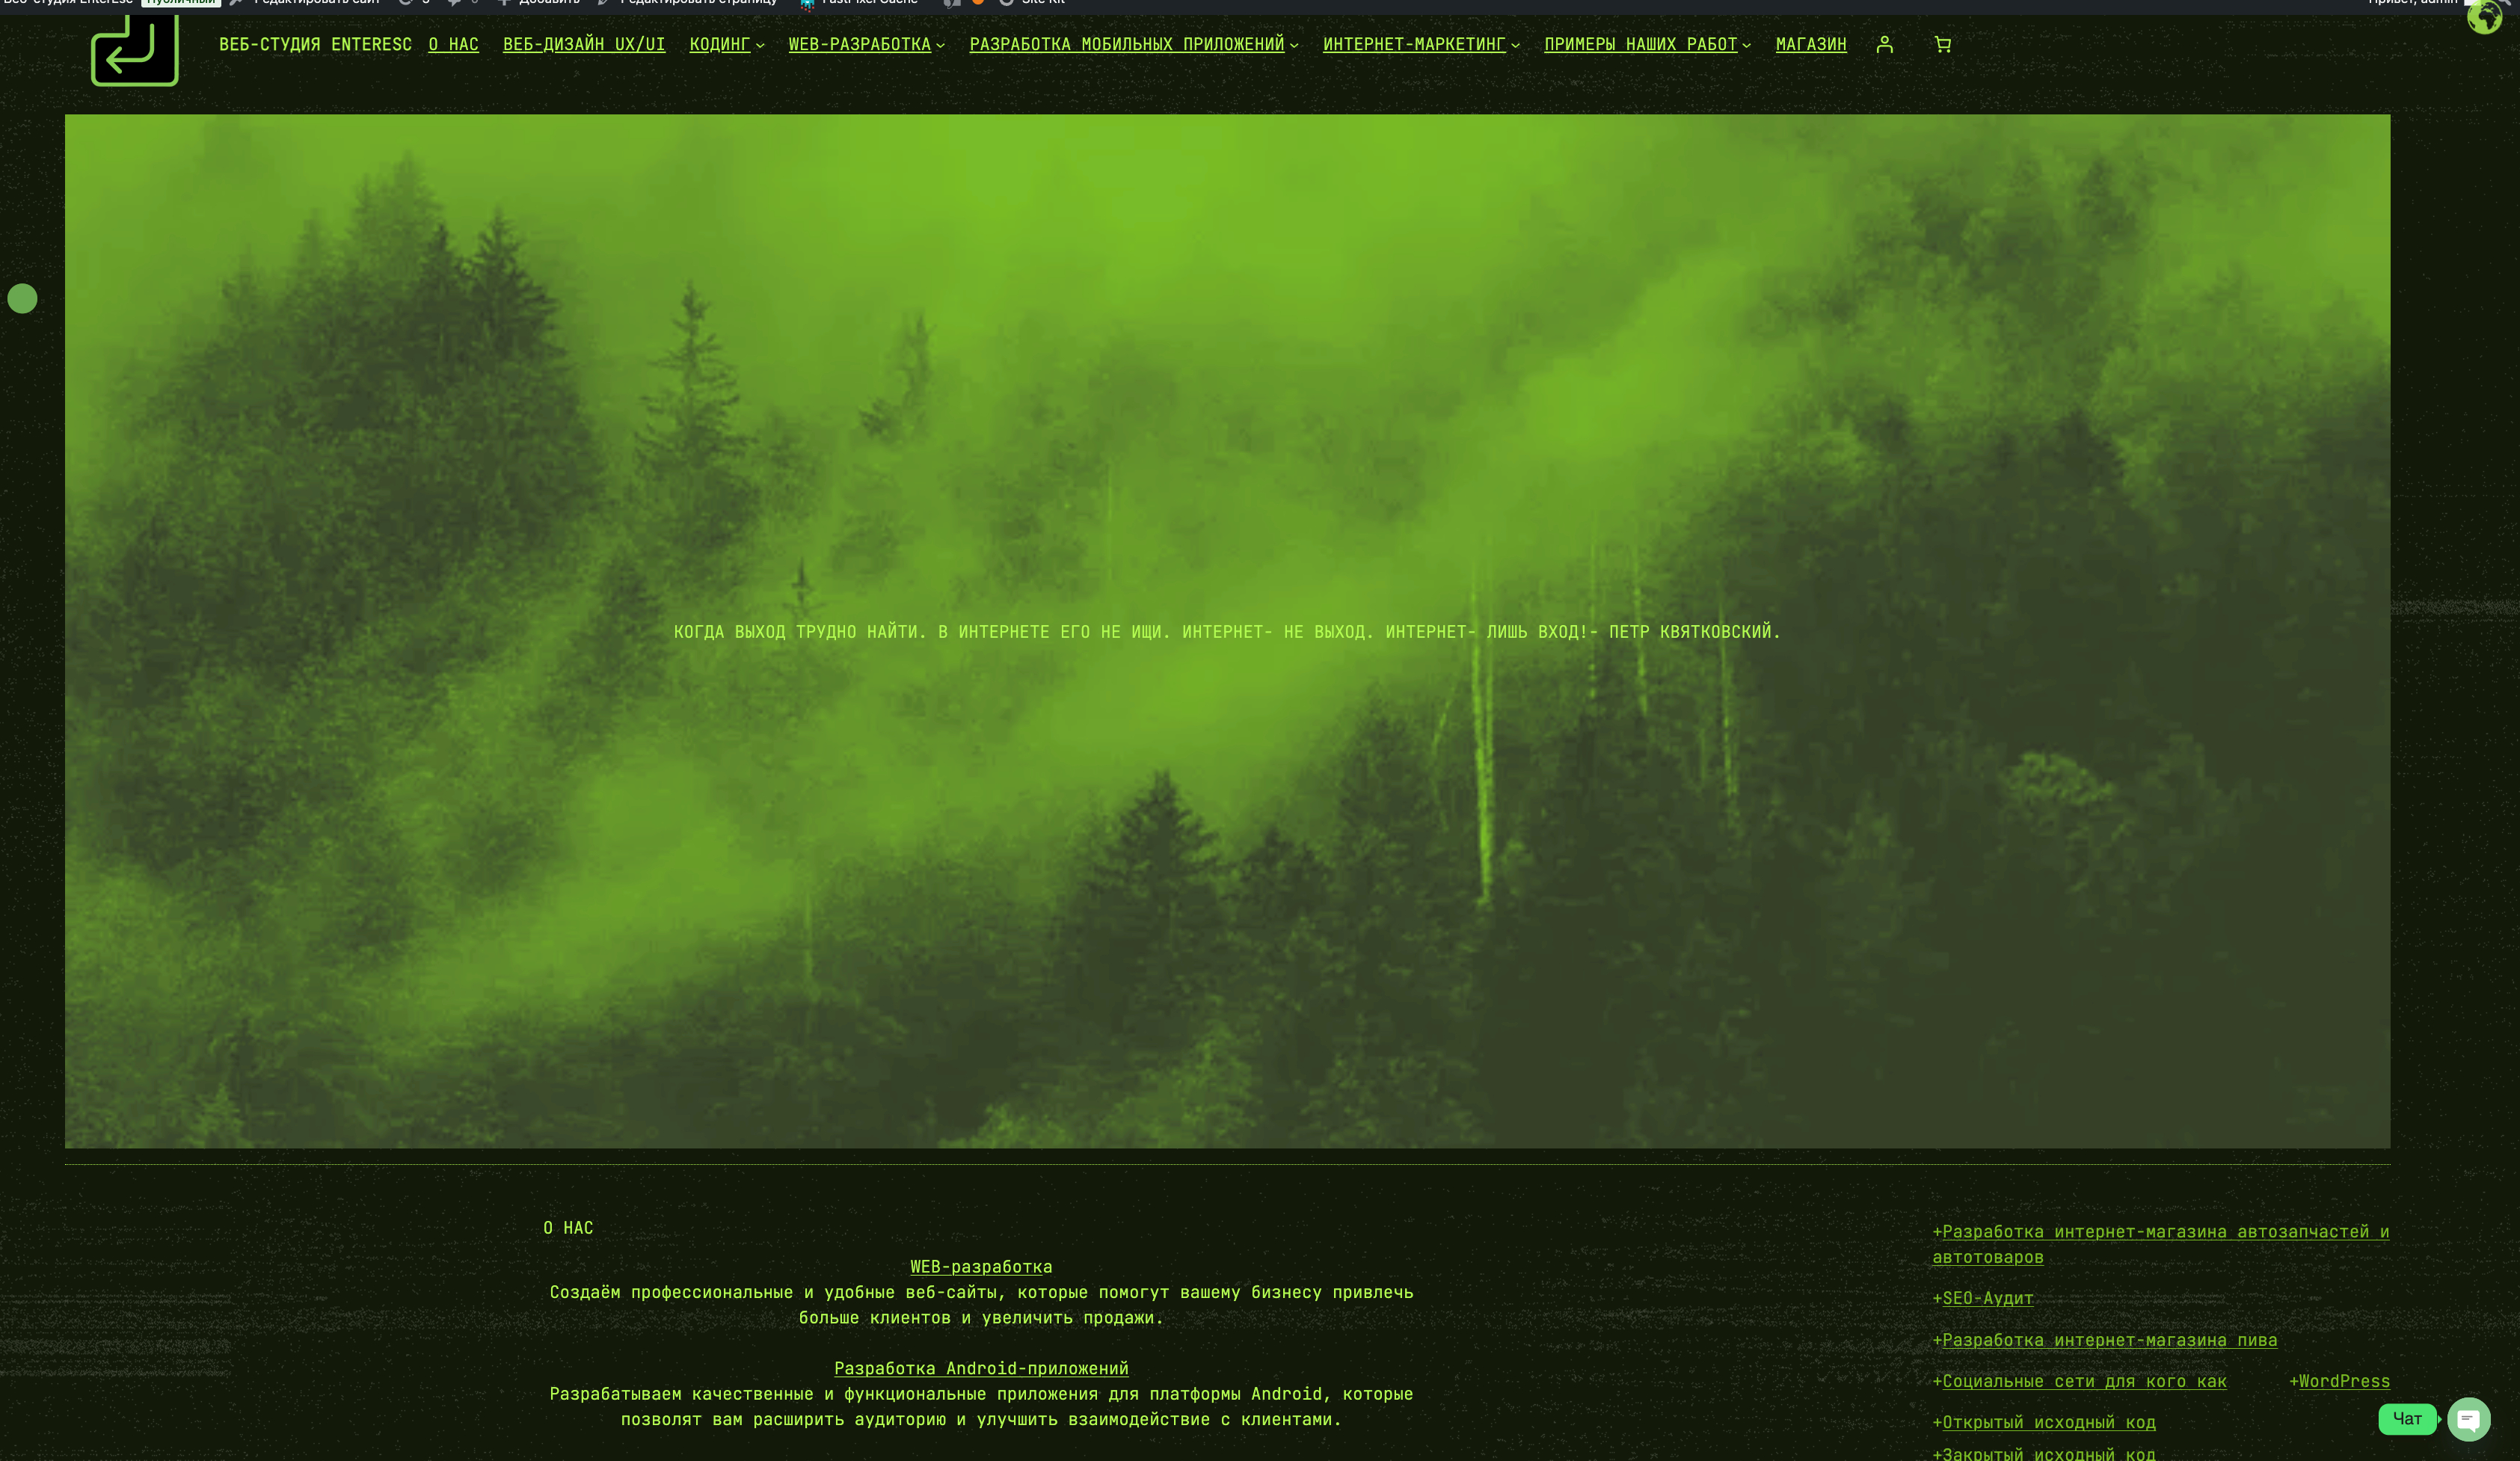
Task: Expand РАЗРАБОТКА МОБИЛЬНЫХ ПРИЛОЖЕНИЙ submenu chevron
Action: pyautogui.click(x=1294, y=45)
